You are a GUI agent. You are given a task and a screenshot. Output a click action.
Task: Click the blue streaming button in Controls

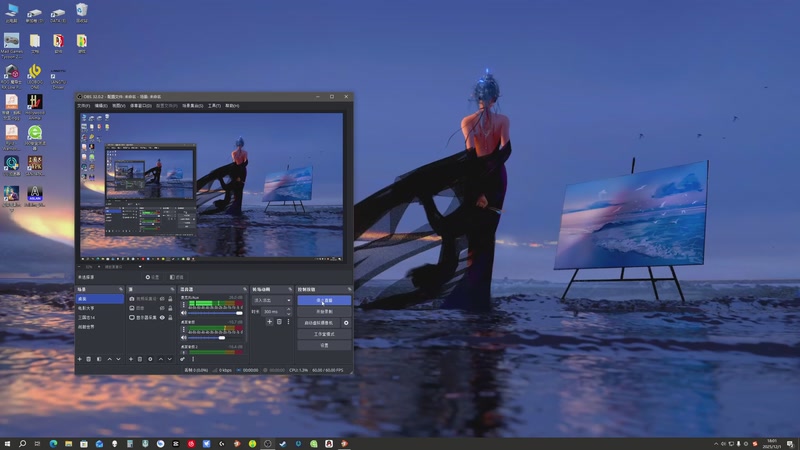[324, 300]
